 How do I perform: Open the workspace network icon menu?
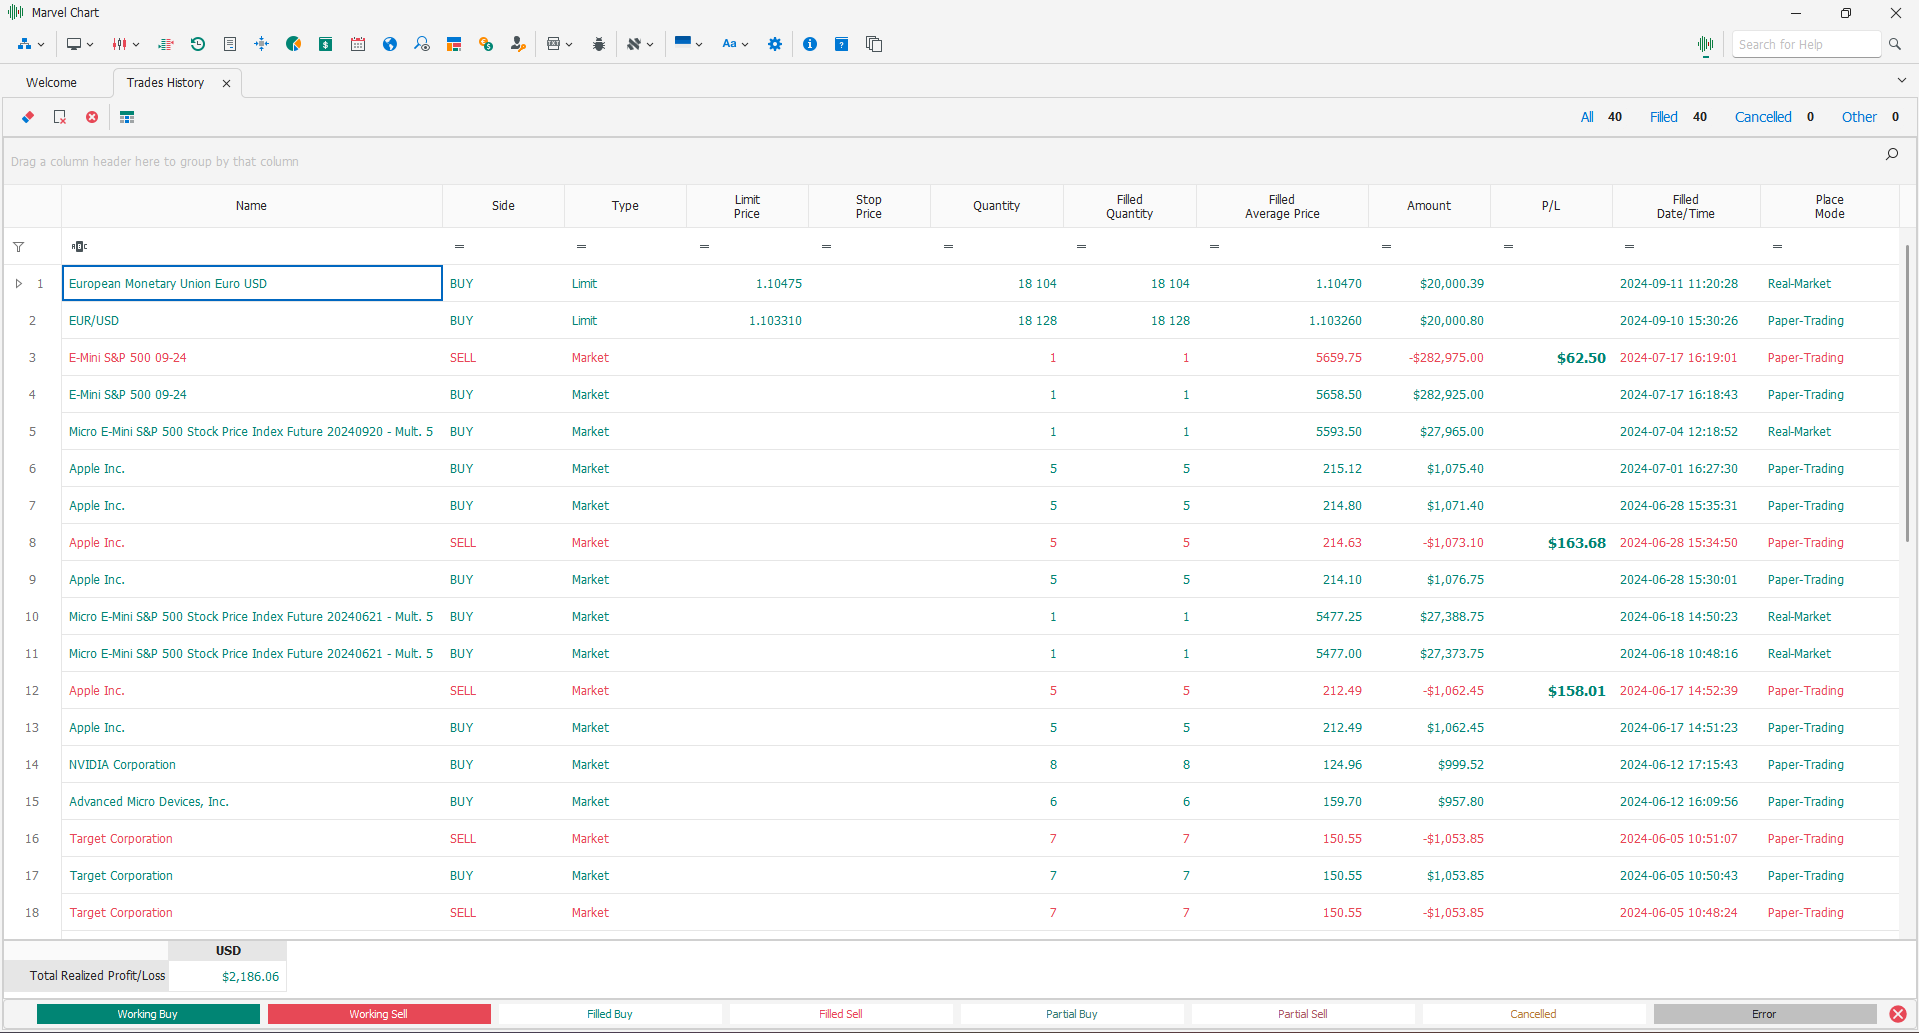tap(24, 44)
